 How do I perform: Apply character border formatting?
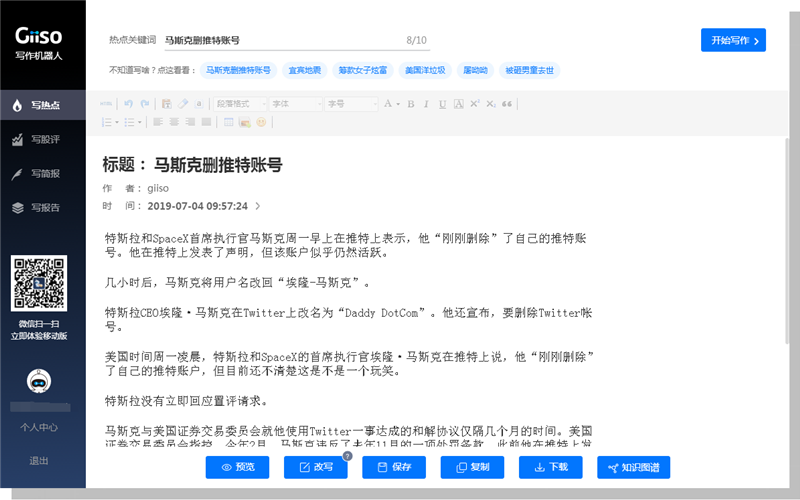point(459,104)
